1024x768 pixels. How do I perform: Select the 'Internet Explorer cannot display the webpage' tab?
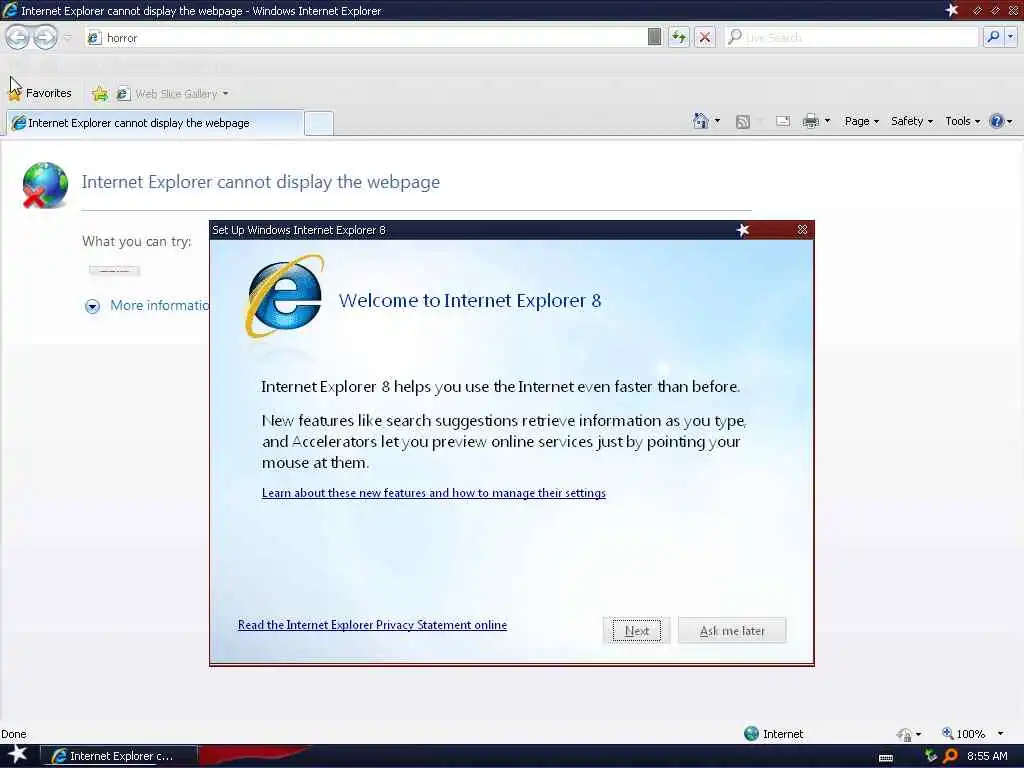pos(154,123)
